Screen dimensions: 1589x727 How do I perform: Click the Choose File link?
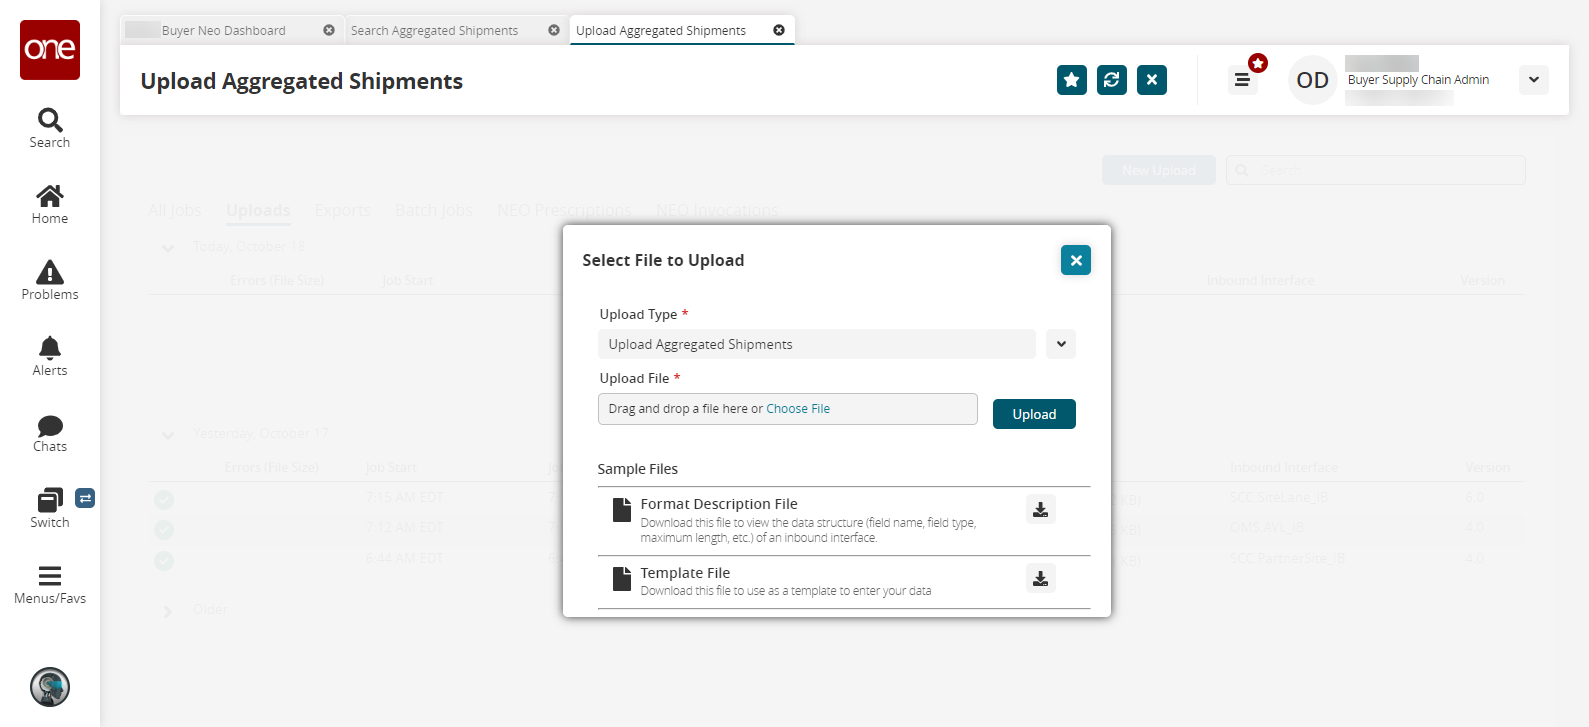coord(798,409)
